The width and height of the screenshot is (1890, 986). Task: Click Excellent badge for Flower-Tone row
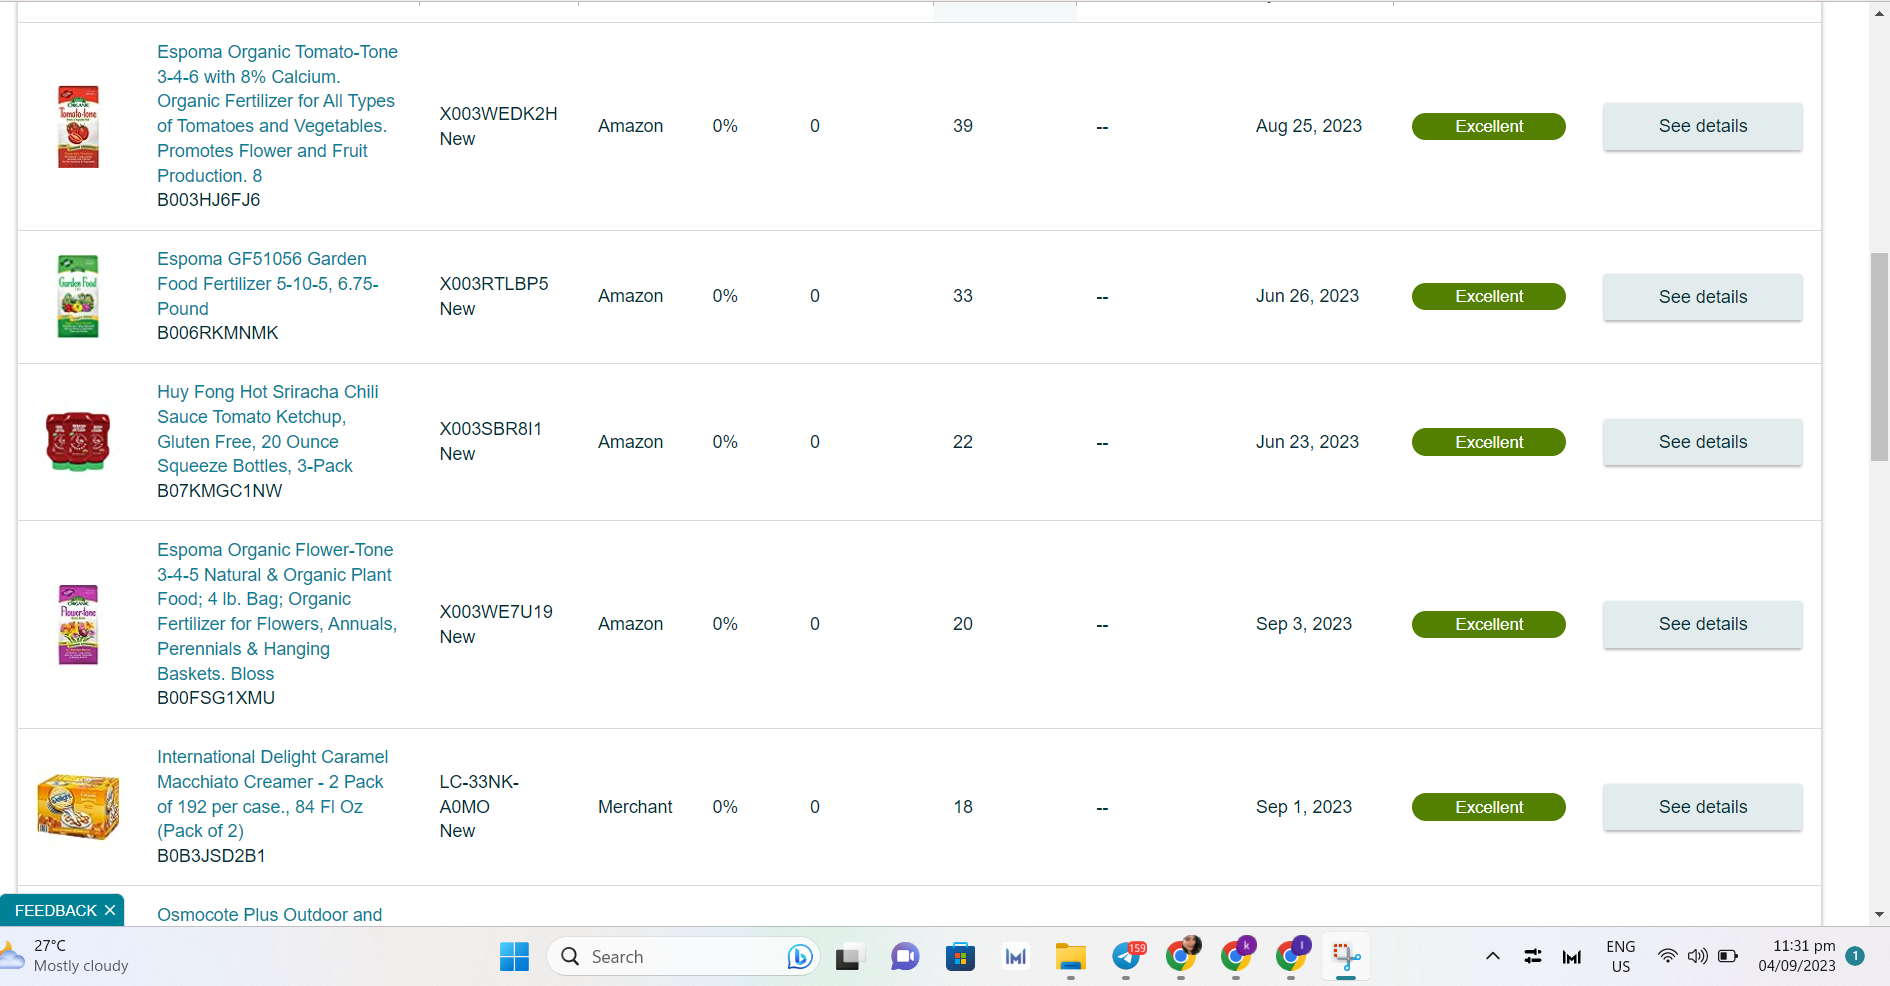[1488, 624]
